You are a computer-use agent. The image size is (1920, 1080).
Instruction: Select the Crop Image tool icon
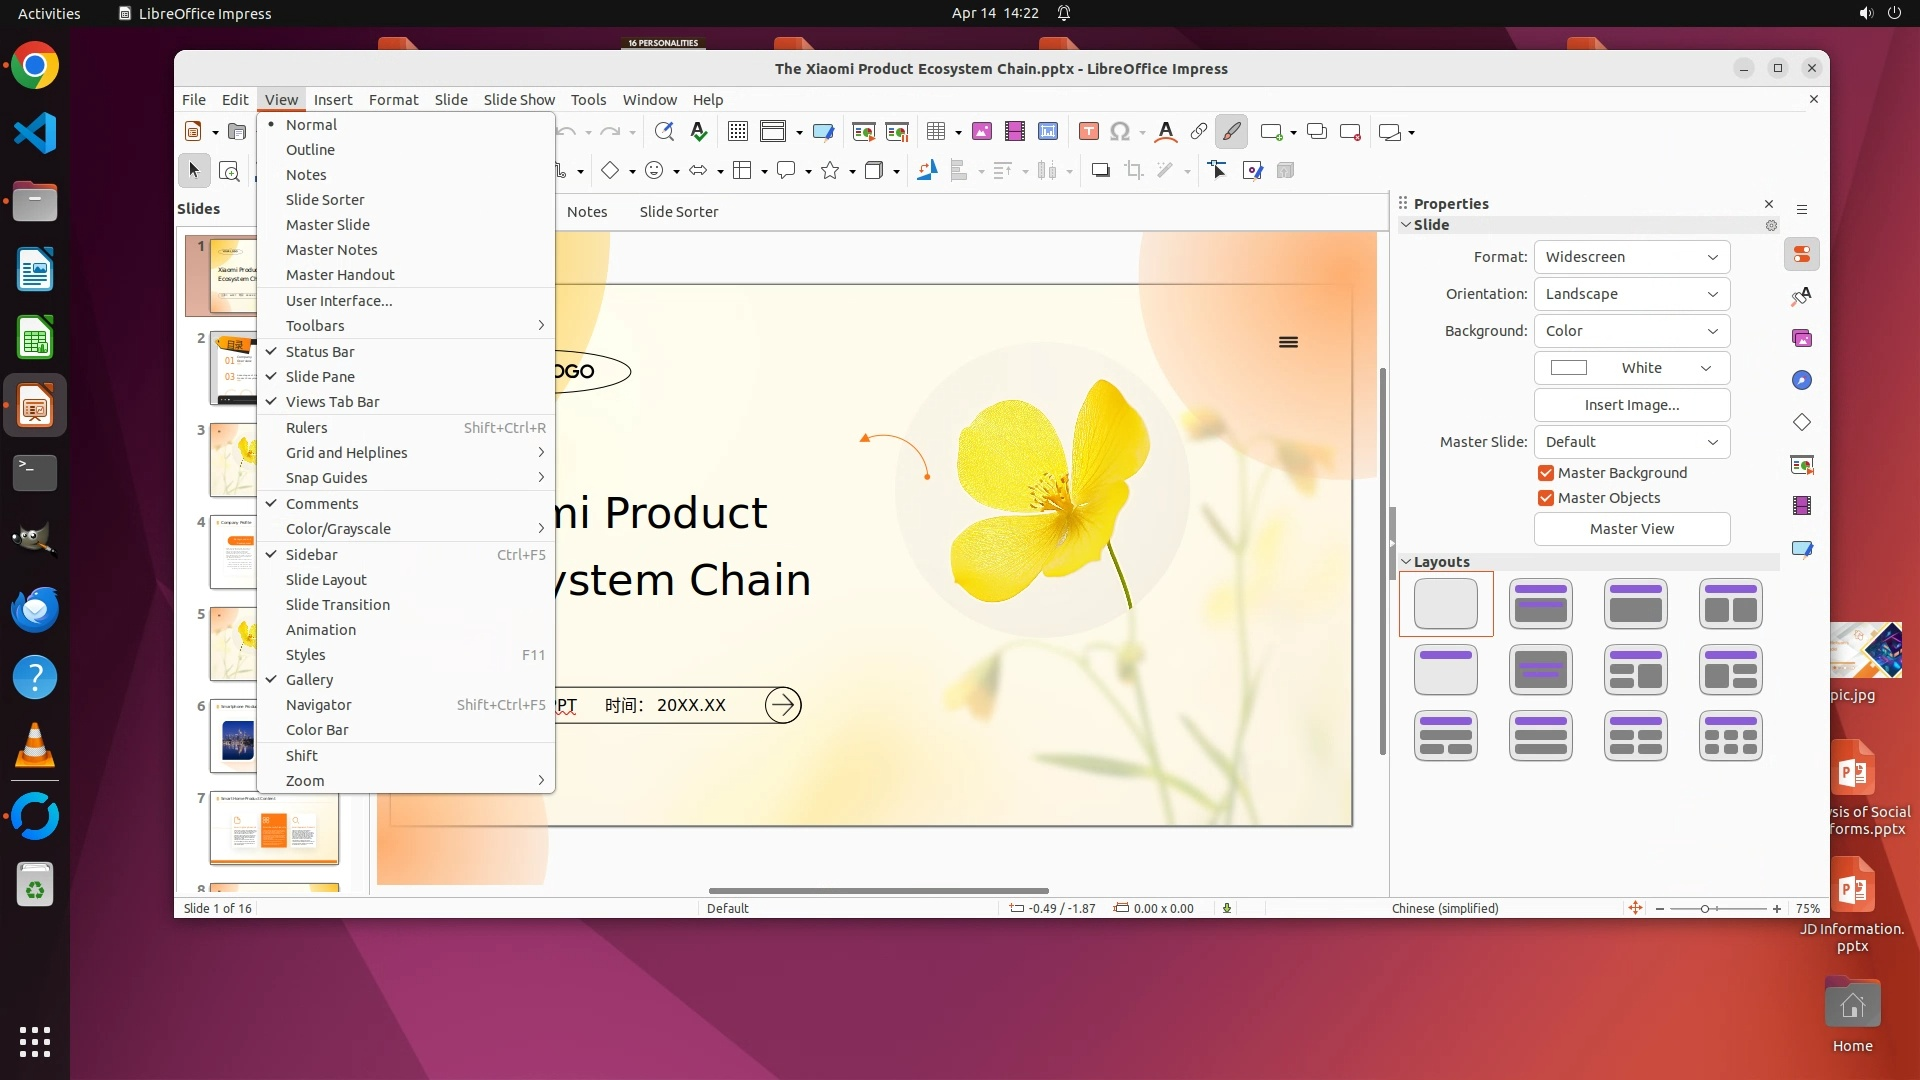[x=1134, y=171]
